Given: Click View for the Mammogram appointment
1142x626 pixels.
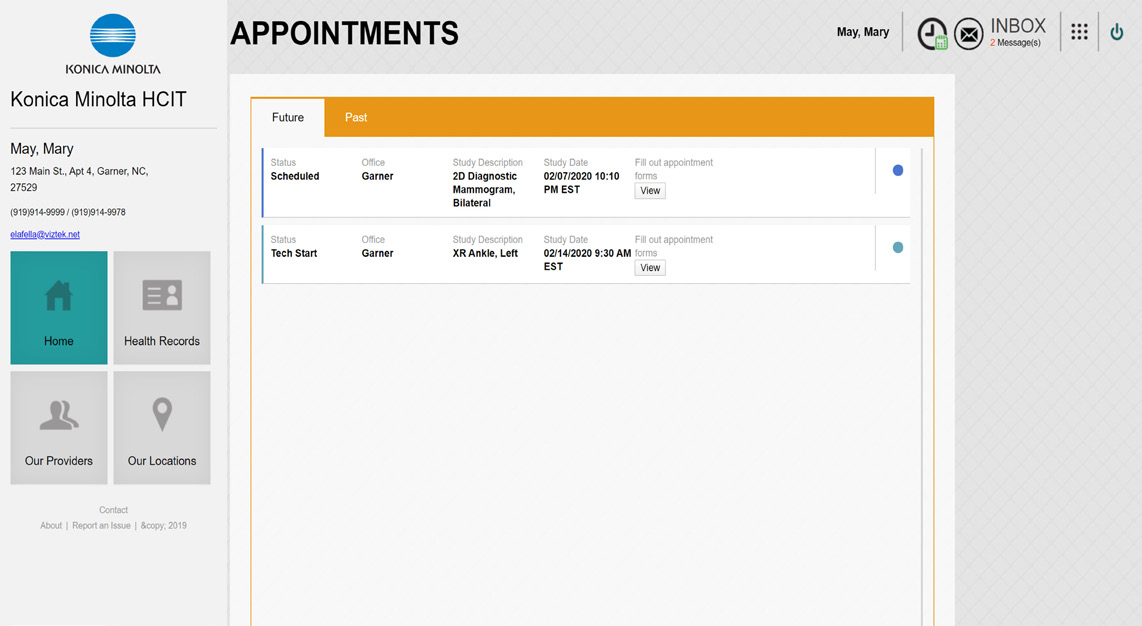Looking at the screenshot, I should (650, 191).
